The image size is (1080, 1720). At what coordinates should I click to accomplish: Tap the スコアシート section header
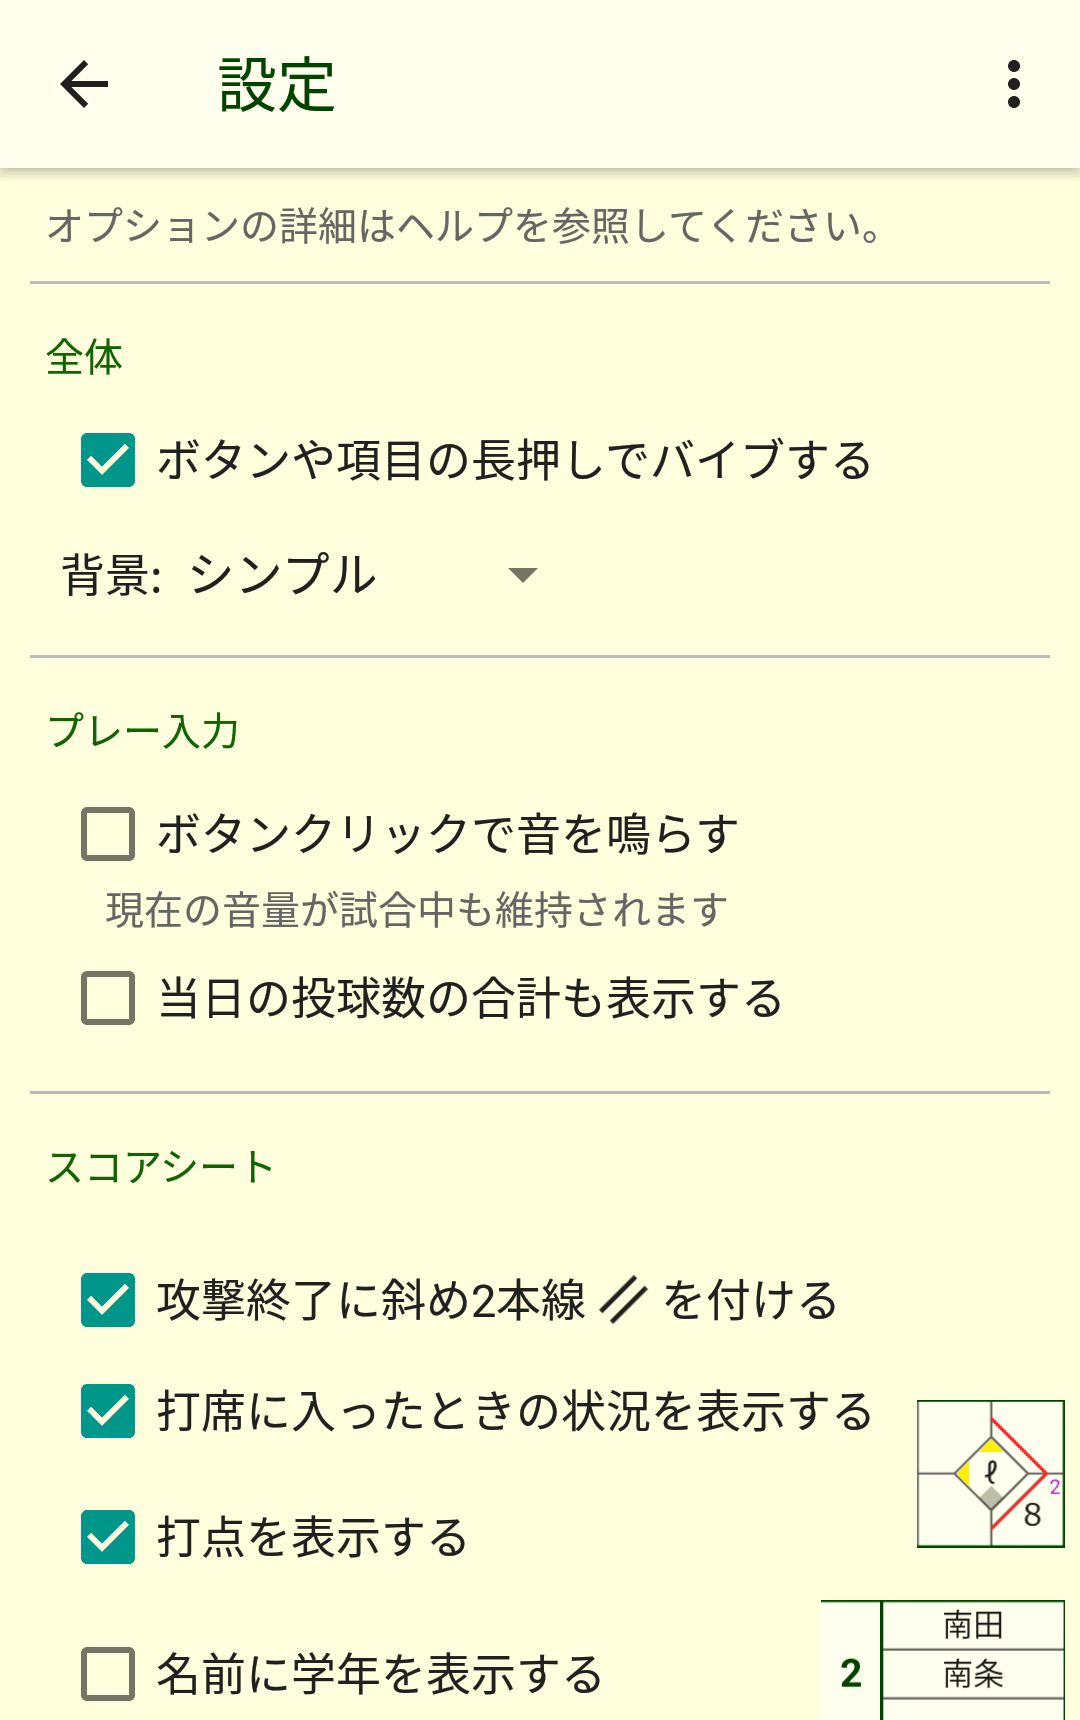tap(160, 1167)
